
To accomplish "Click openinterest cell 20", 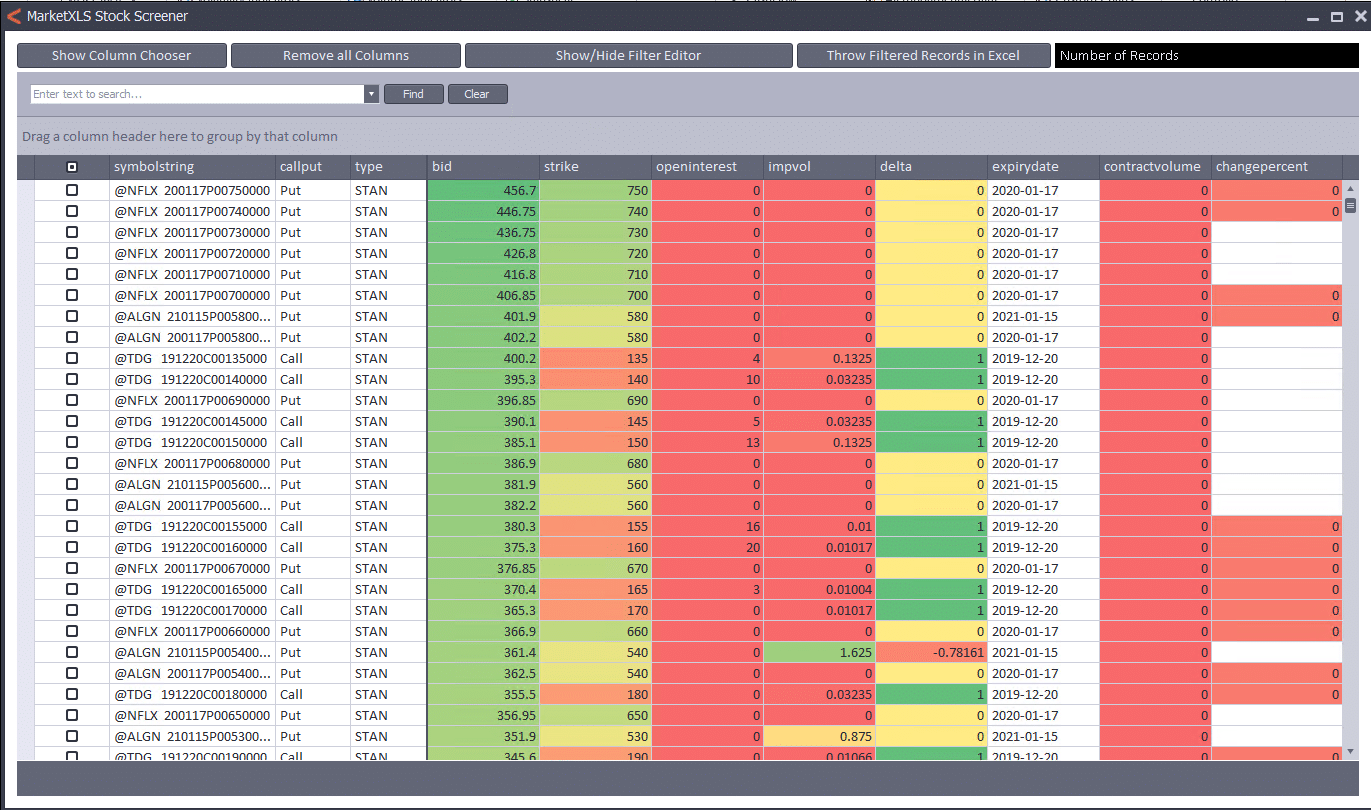I will tap(707, 547).
